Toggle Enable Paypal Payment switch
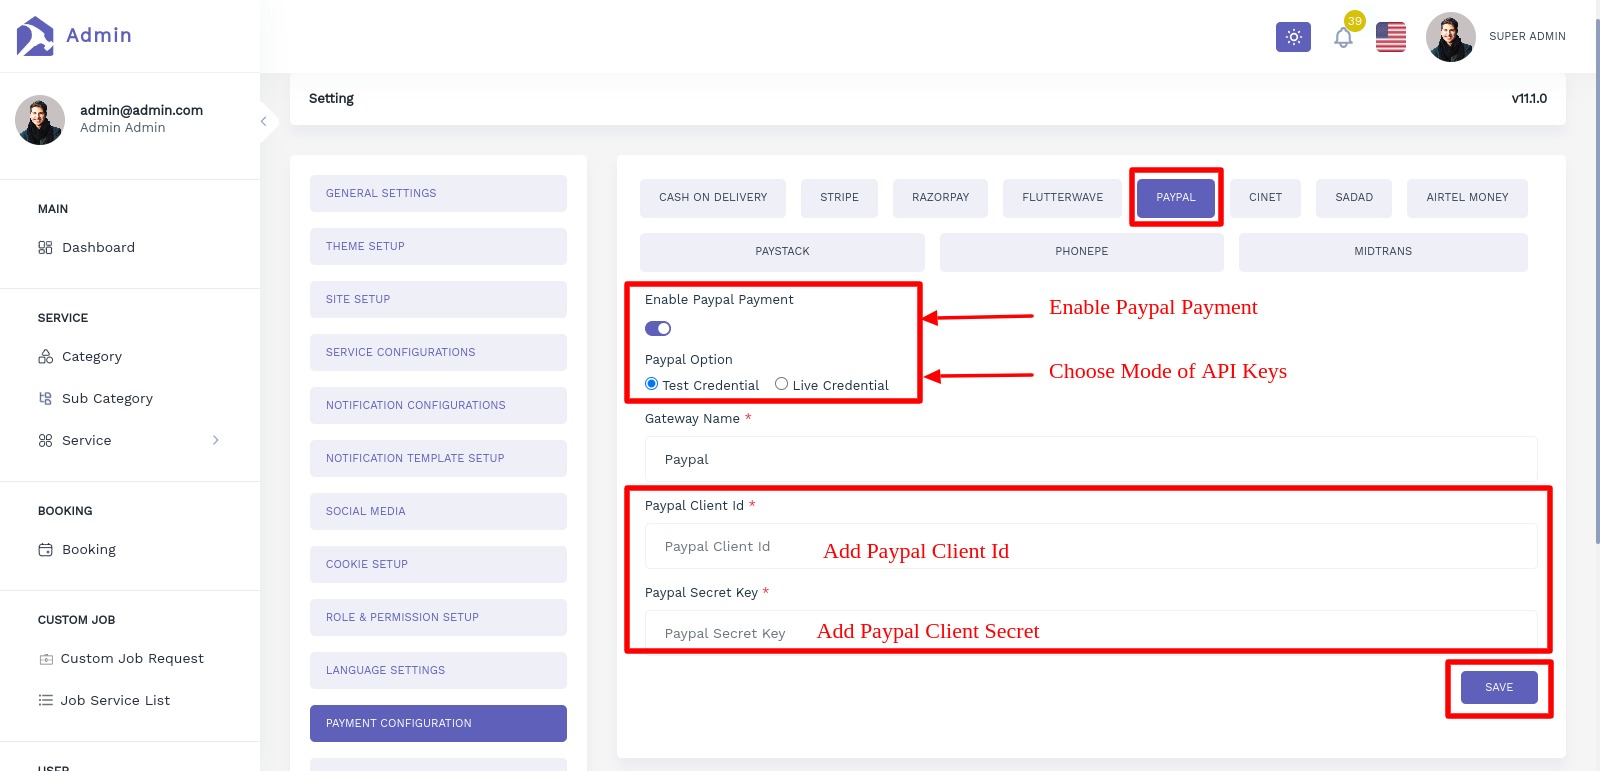The image size is (1600, 771). 658,328
